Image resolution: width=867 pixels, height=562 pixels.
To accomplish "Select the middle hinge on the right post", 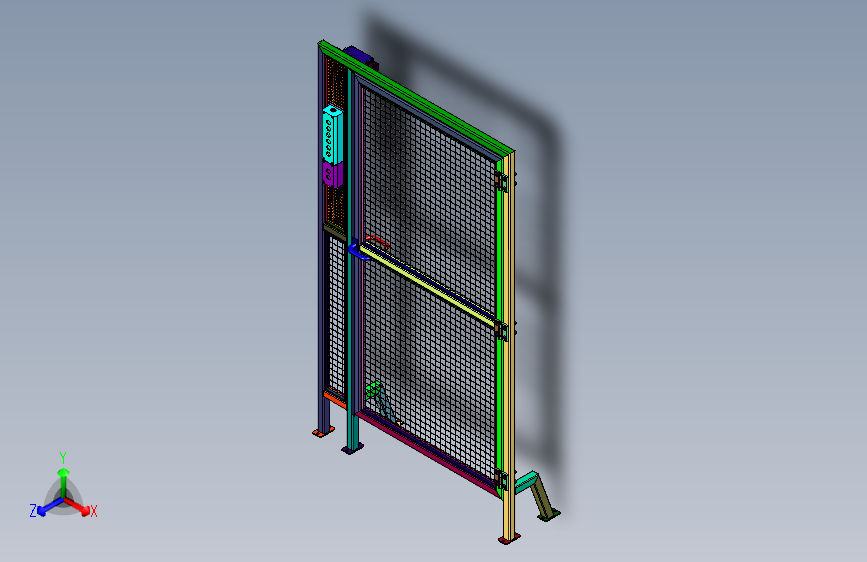I will (501, 330).
